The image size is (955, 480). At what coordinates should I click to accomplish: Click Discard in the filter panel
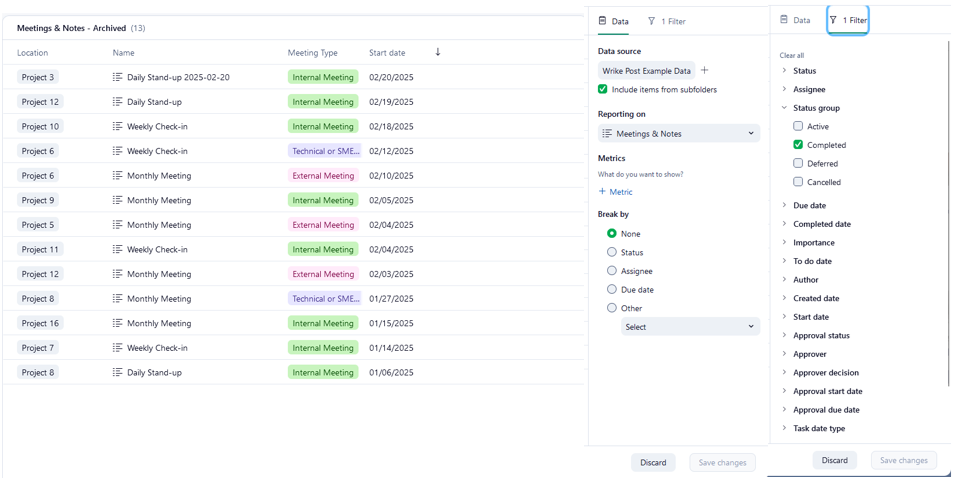click(x=834, y=460)
